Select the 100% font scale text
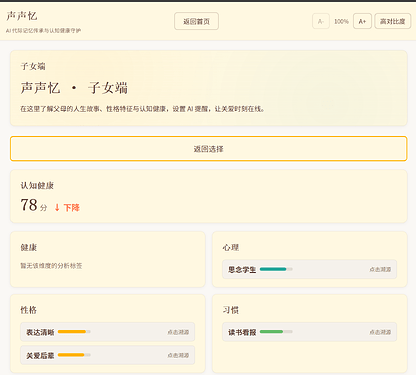 (341, 21)
